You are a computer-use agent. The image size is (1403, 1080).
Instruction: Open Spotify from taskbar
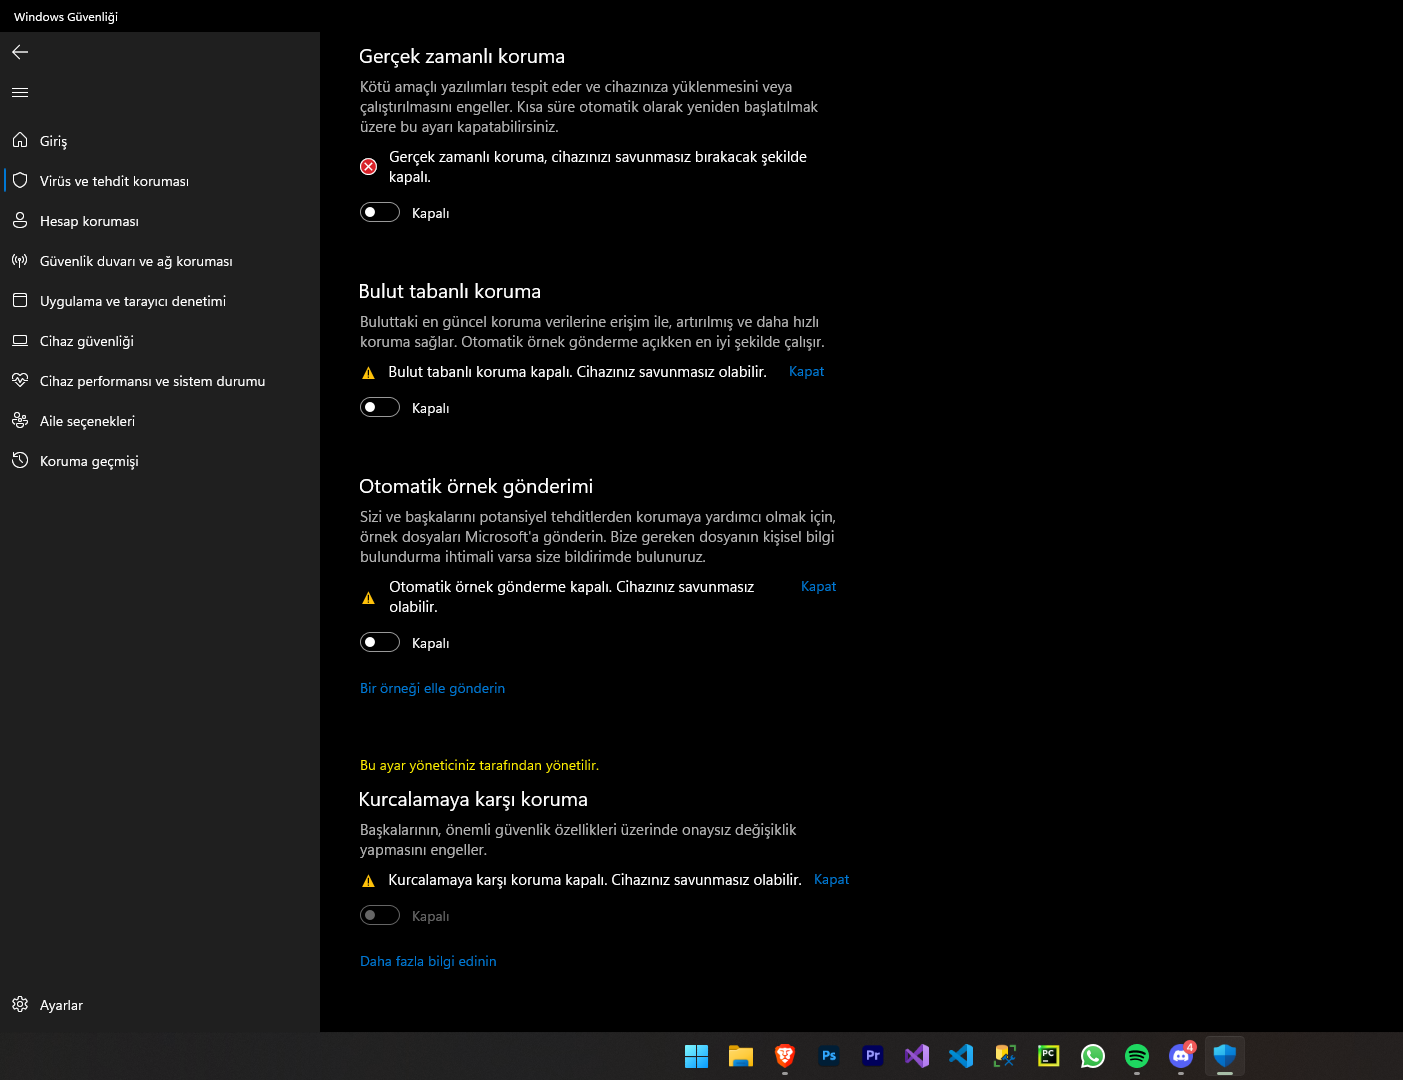[x=1137, y=1056]
